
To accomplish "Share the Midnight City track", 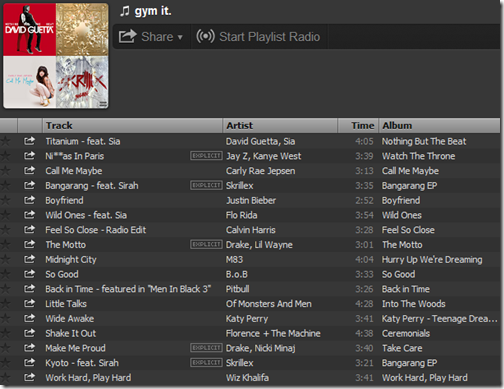I will [29, 259].
